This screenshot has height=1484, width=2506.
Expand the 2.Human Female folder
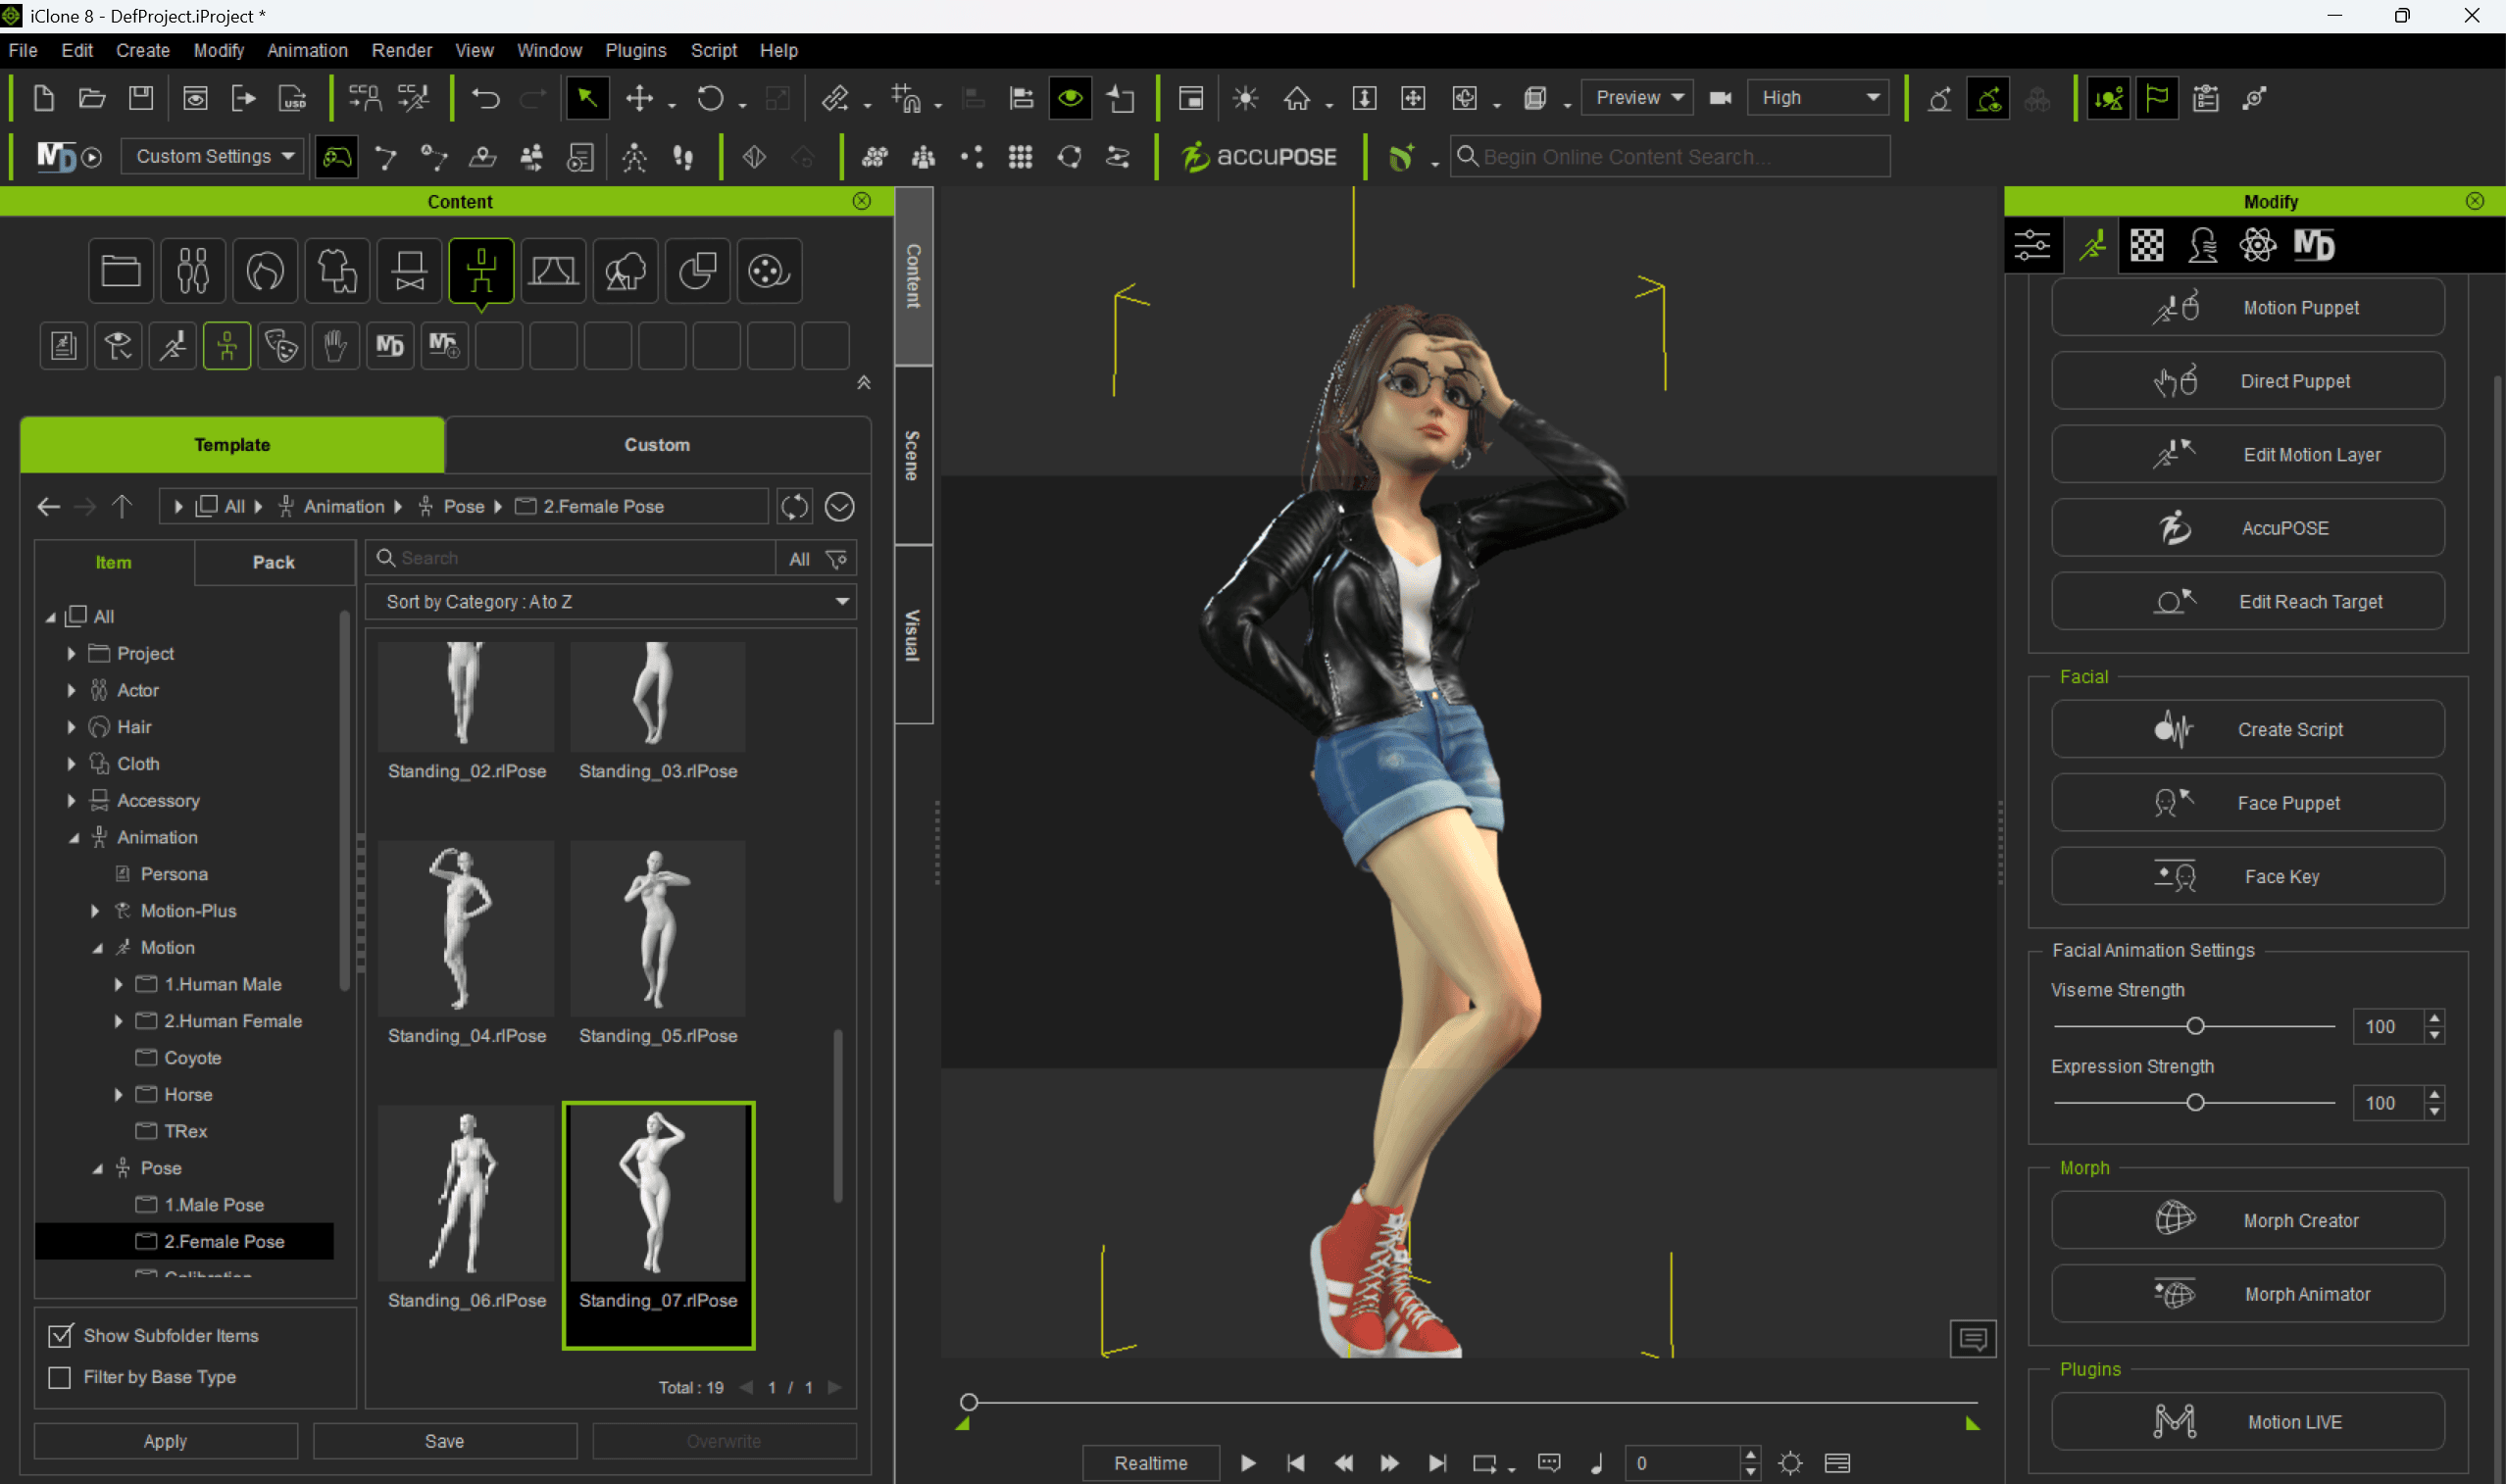pos(118,1021)
